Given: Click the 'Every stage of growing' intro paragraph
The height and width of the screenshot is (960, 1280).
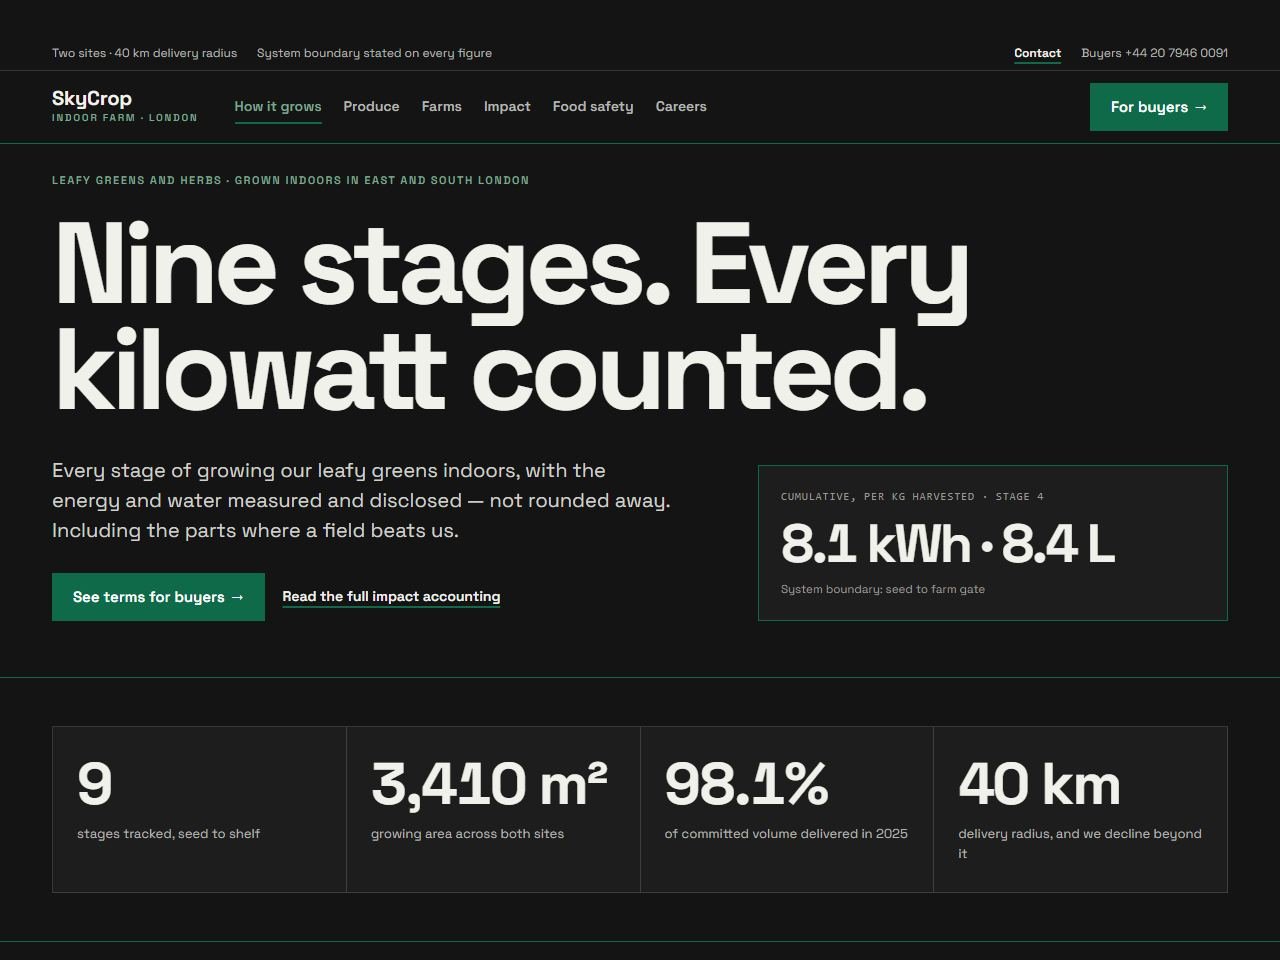Looking at the screenshot, I should coord(361,500).
